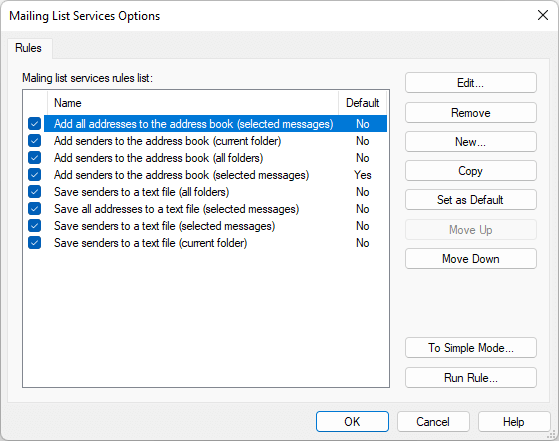Confirm with the OK button
The width and height of the screenshot is (559, 441).
point(352,422)
